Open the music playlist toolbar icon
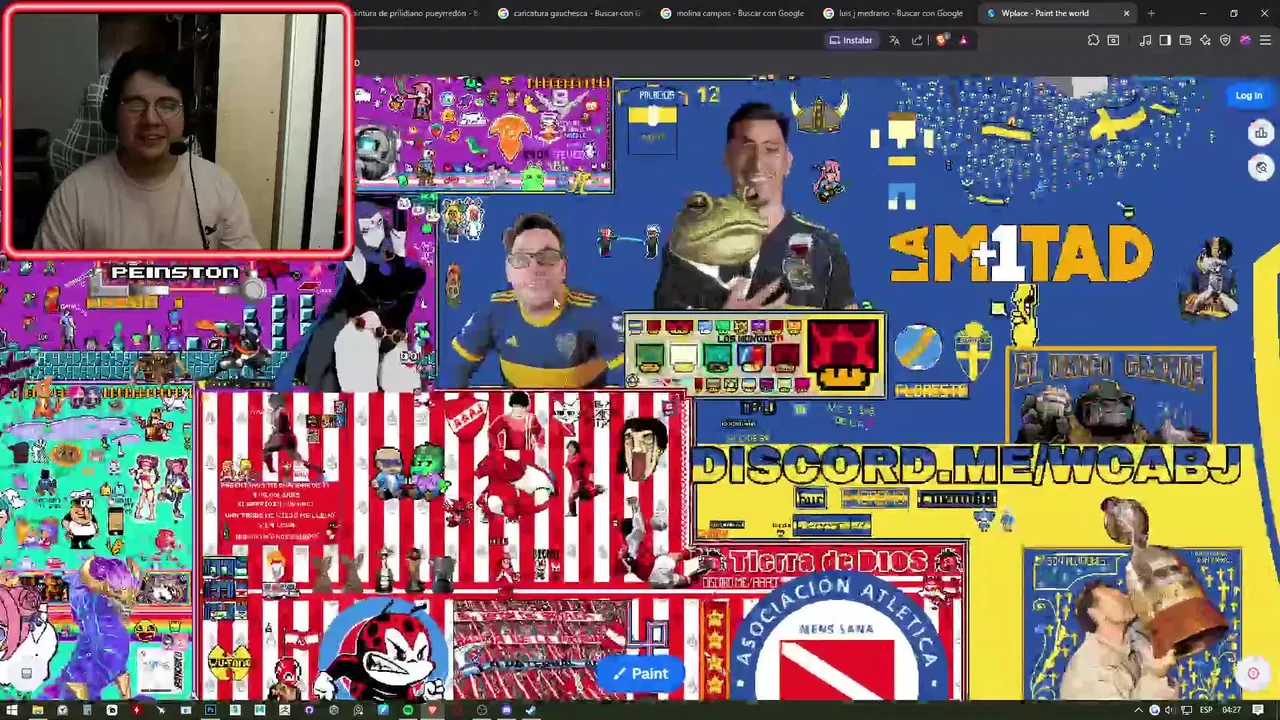This screenshot has width=1280, height=720. tap(1145, 40)
